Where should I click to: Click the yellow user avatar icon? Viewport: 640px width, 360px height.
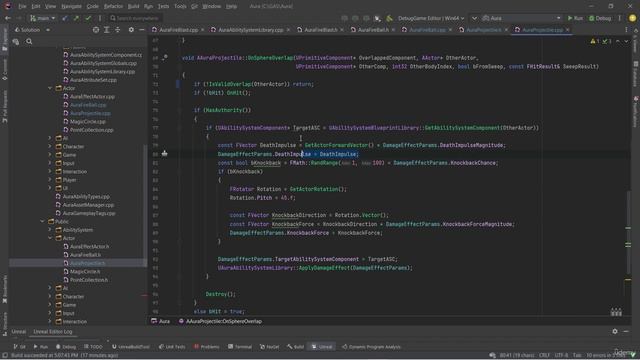pos(632,18)
